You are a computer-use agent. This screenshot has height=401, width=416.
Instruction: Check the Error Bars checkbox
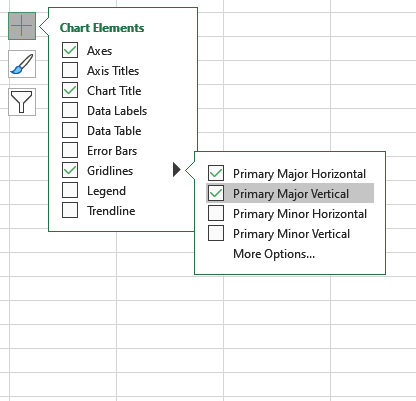pos(70,150)
